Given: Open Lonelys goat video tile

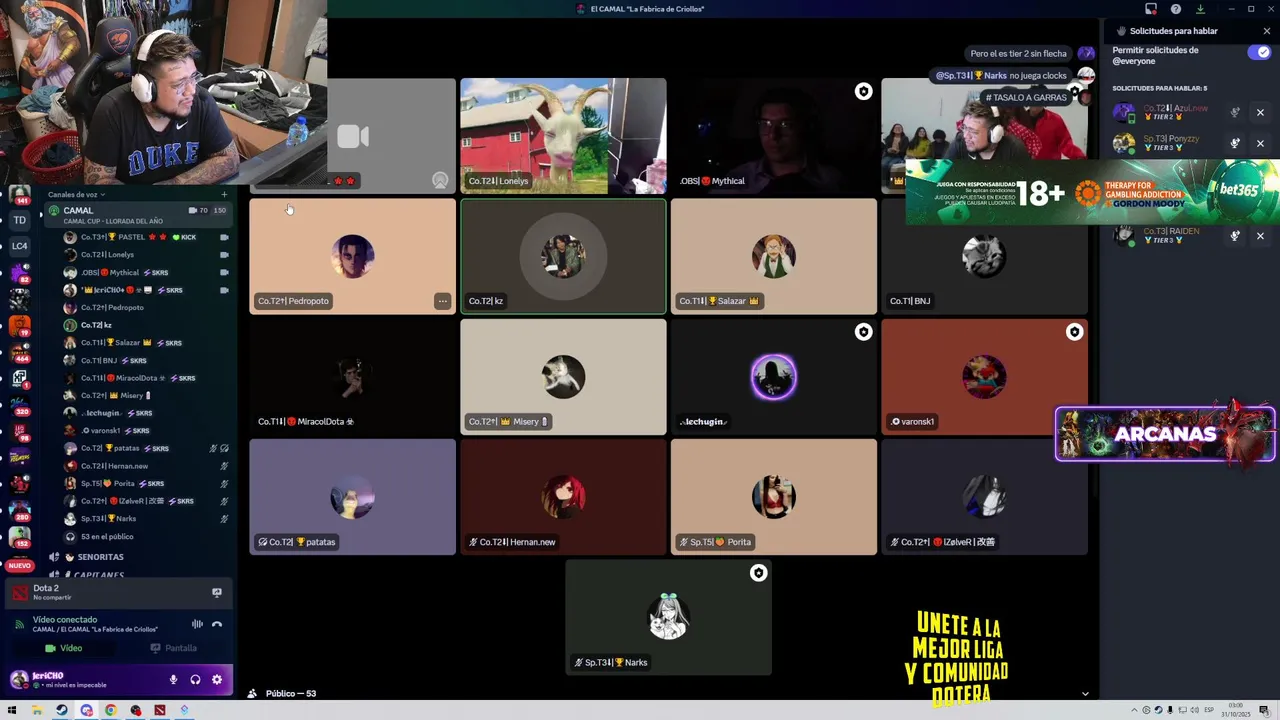Looking at the screenshot, I should tap(563, 136).
